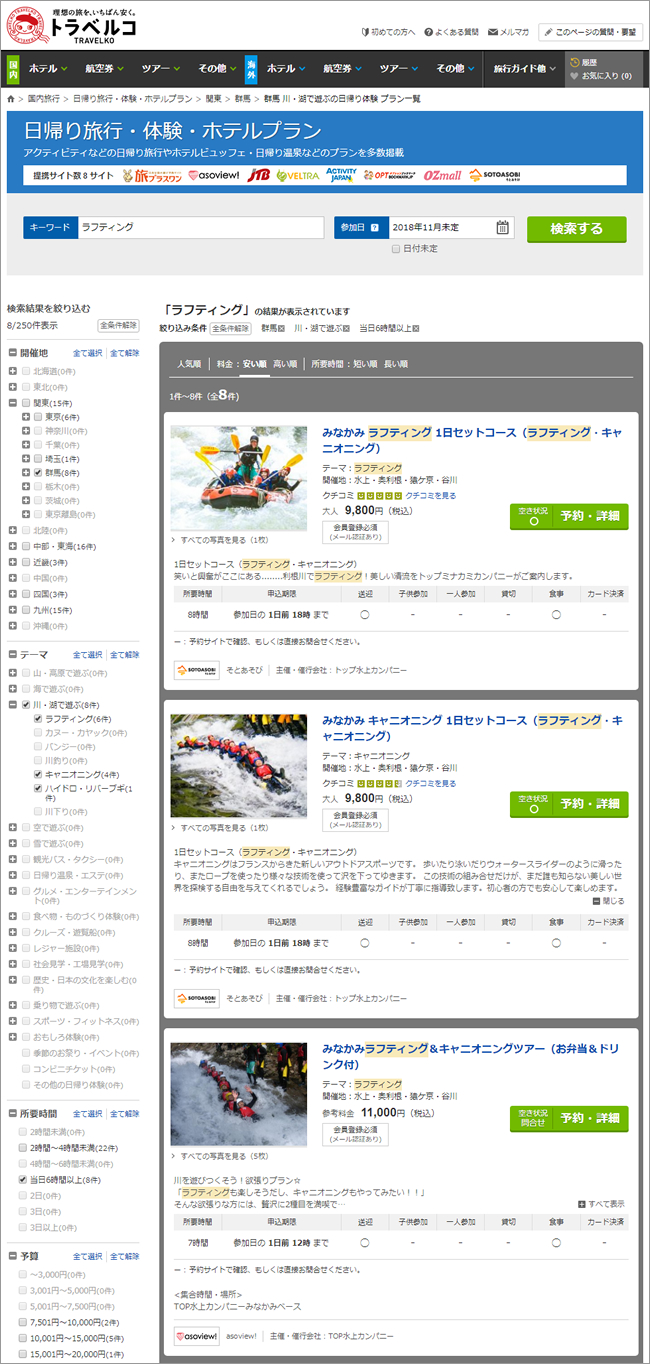Uncheck the 群馬 area checkbox

click(x=38, y=470)
